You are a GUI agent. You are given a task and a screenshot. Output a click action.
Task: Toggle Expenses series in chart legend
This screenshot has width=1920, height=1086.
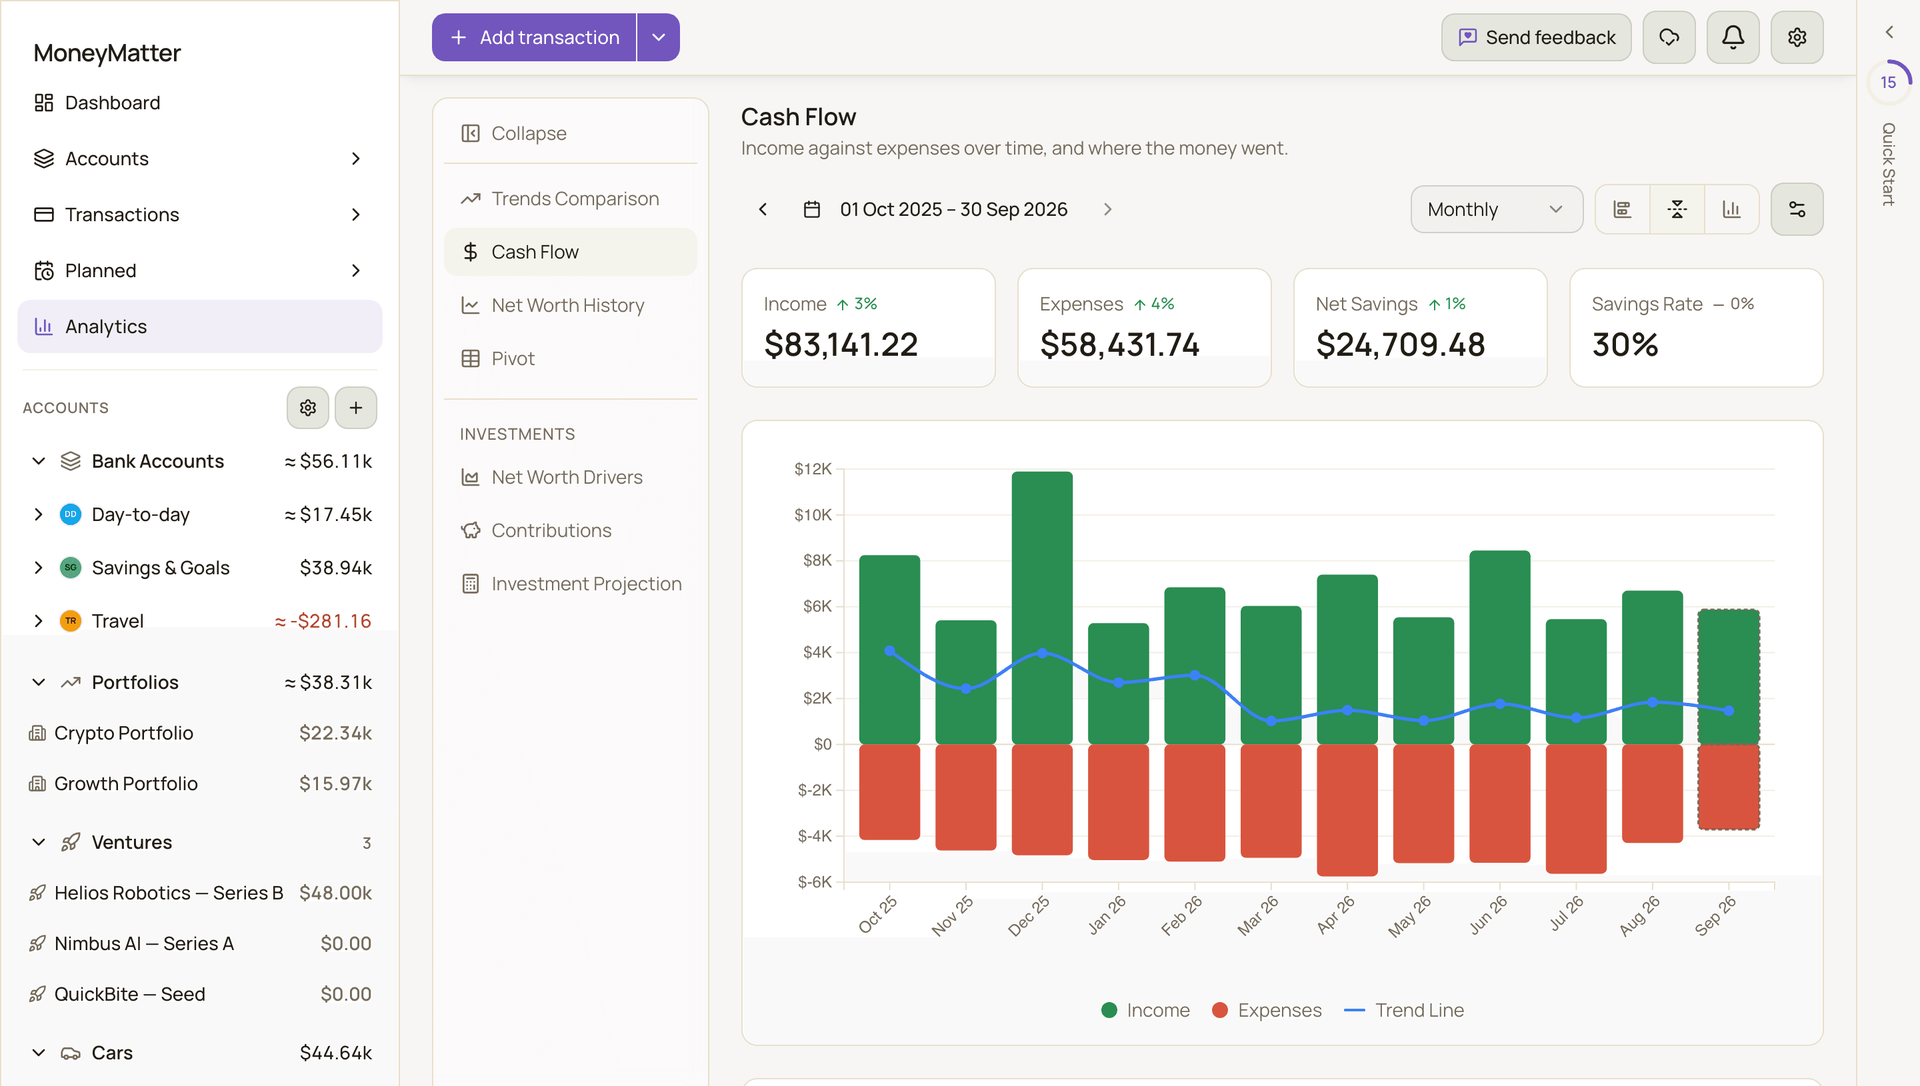pyautogui.click(x=1266, y=1010)
